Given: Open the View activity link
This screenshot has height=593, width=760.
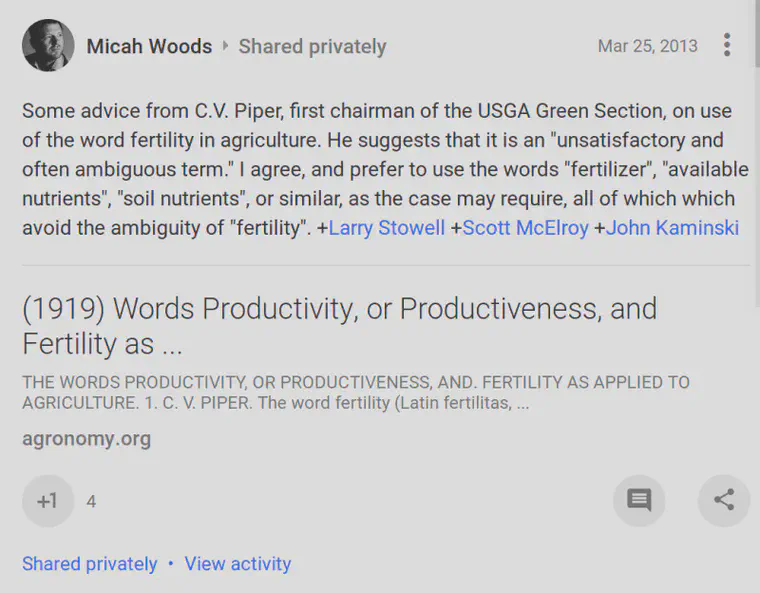Looking at the screenshot, I should click(238, 564).
